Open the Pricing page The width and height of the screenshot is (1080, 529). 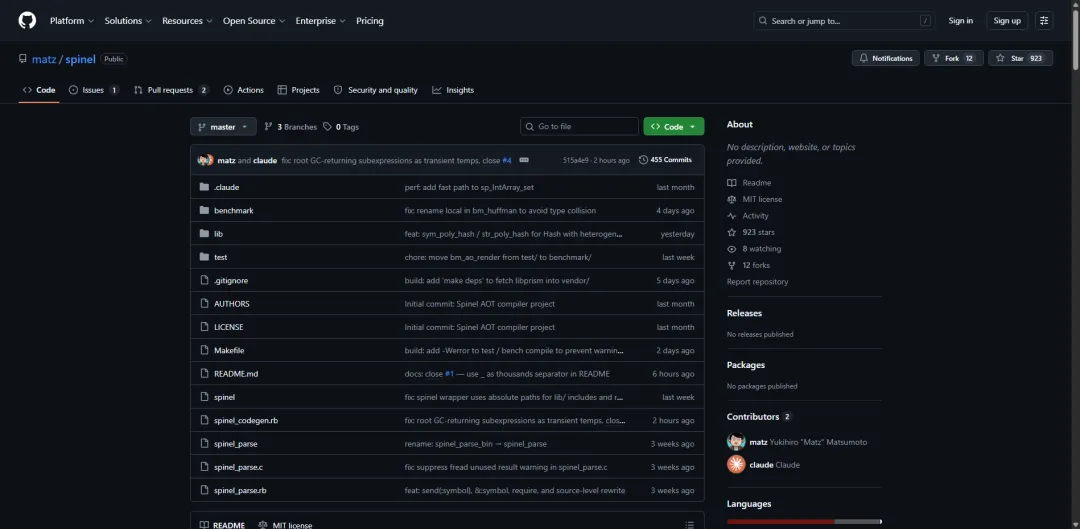pyautogui.click(x=370, y=21)
